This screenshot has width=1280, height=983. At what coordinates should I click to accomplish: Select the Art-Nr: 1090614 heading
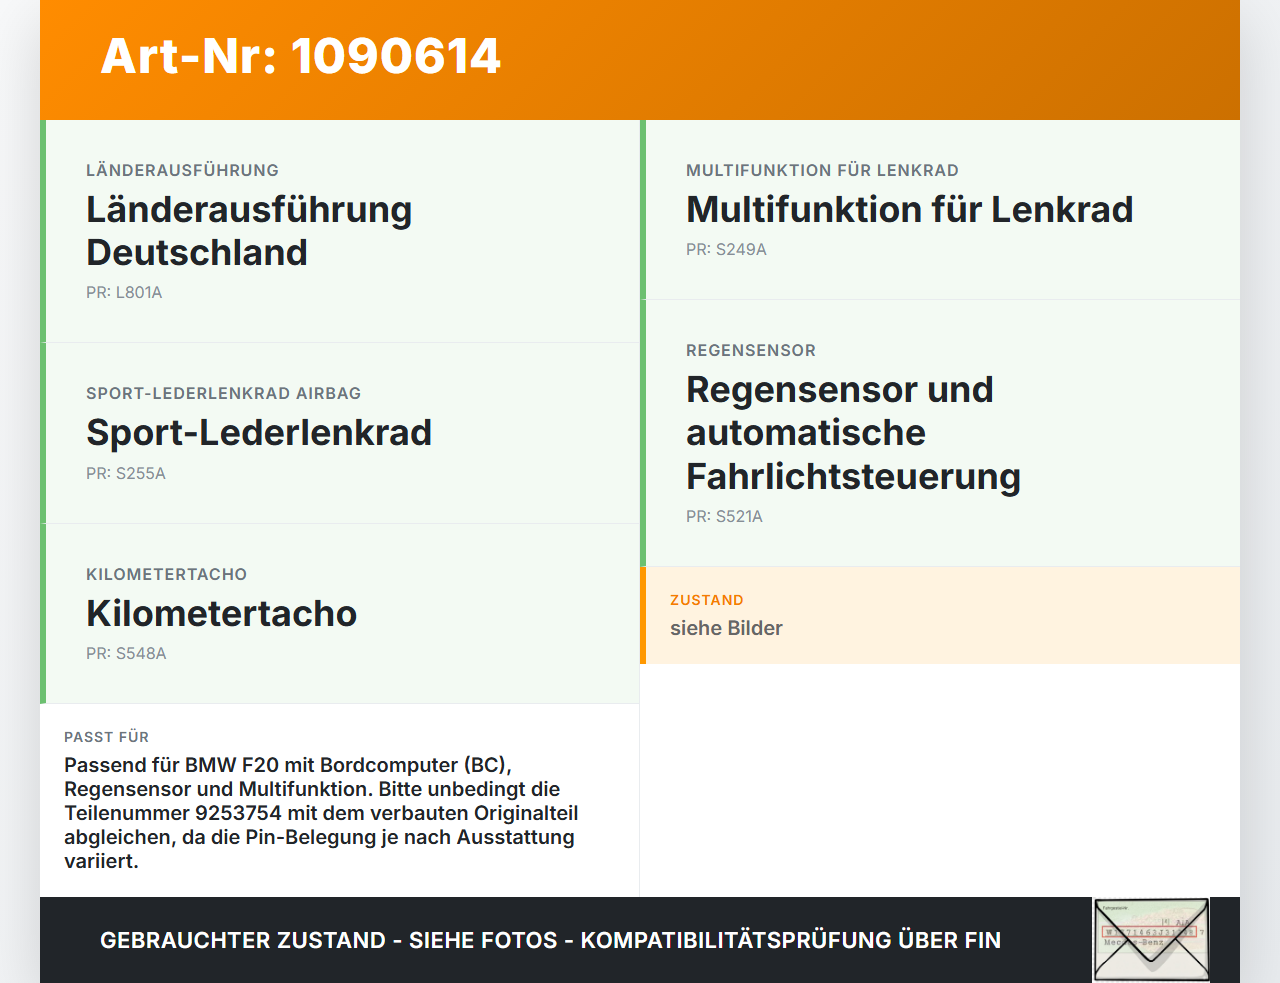pyautogui.click(x=300, y=56)
